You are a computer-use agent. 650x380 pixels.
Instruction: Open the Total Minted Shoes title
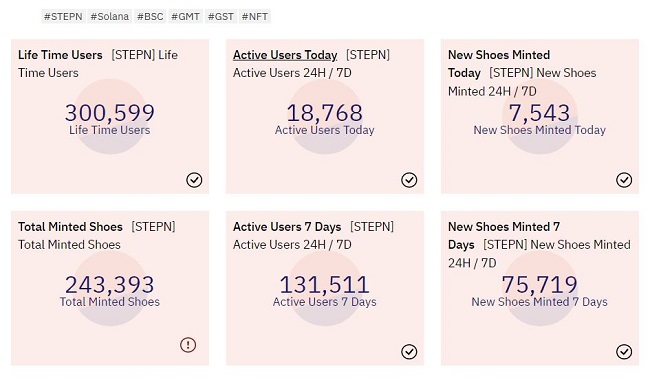coord(70,227)
